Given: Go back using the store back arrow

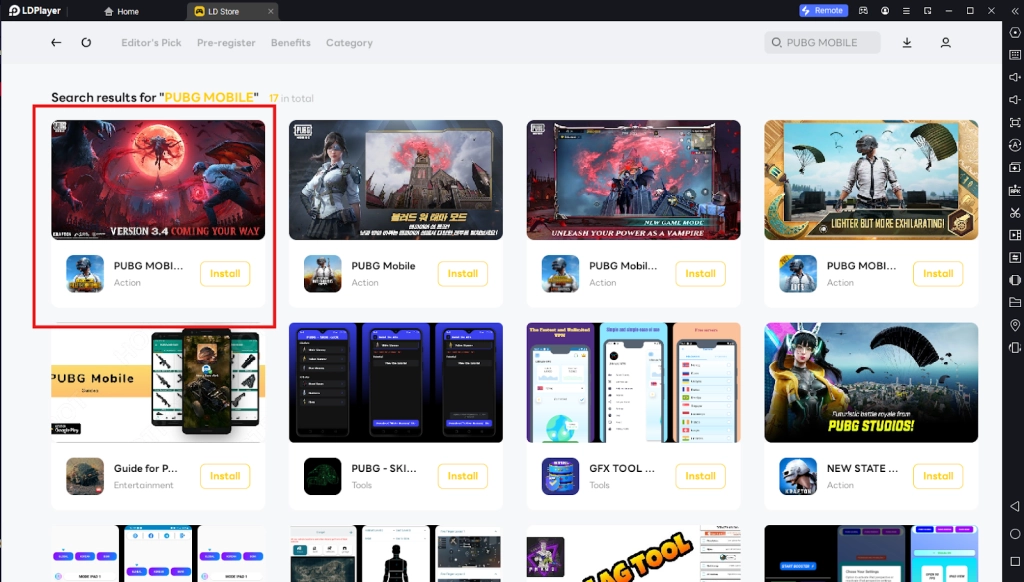Looking at the screenshot, I should [56, 42].
